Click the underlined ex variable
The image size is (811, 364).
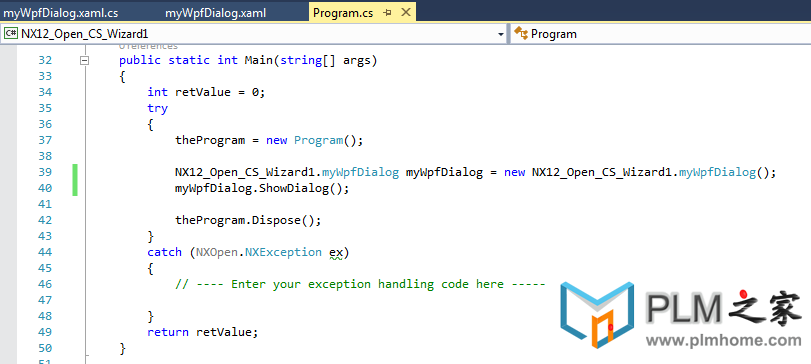click(336, 252)
